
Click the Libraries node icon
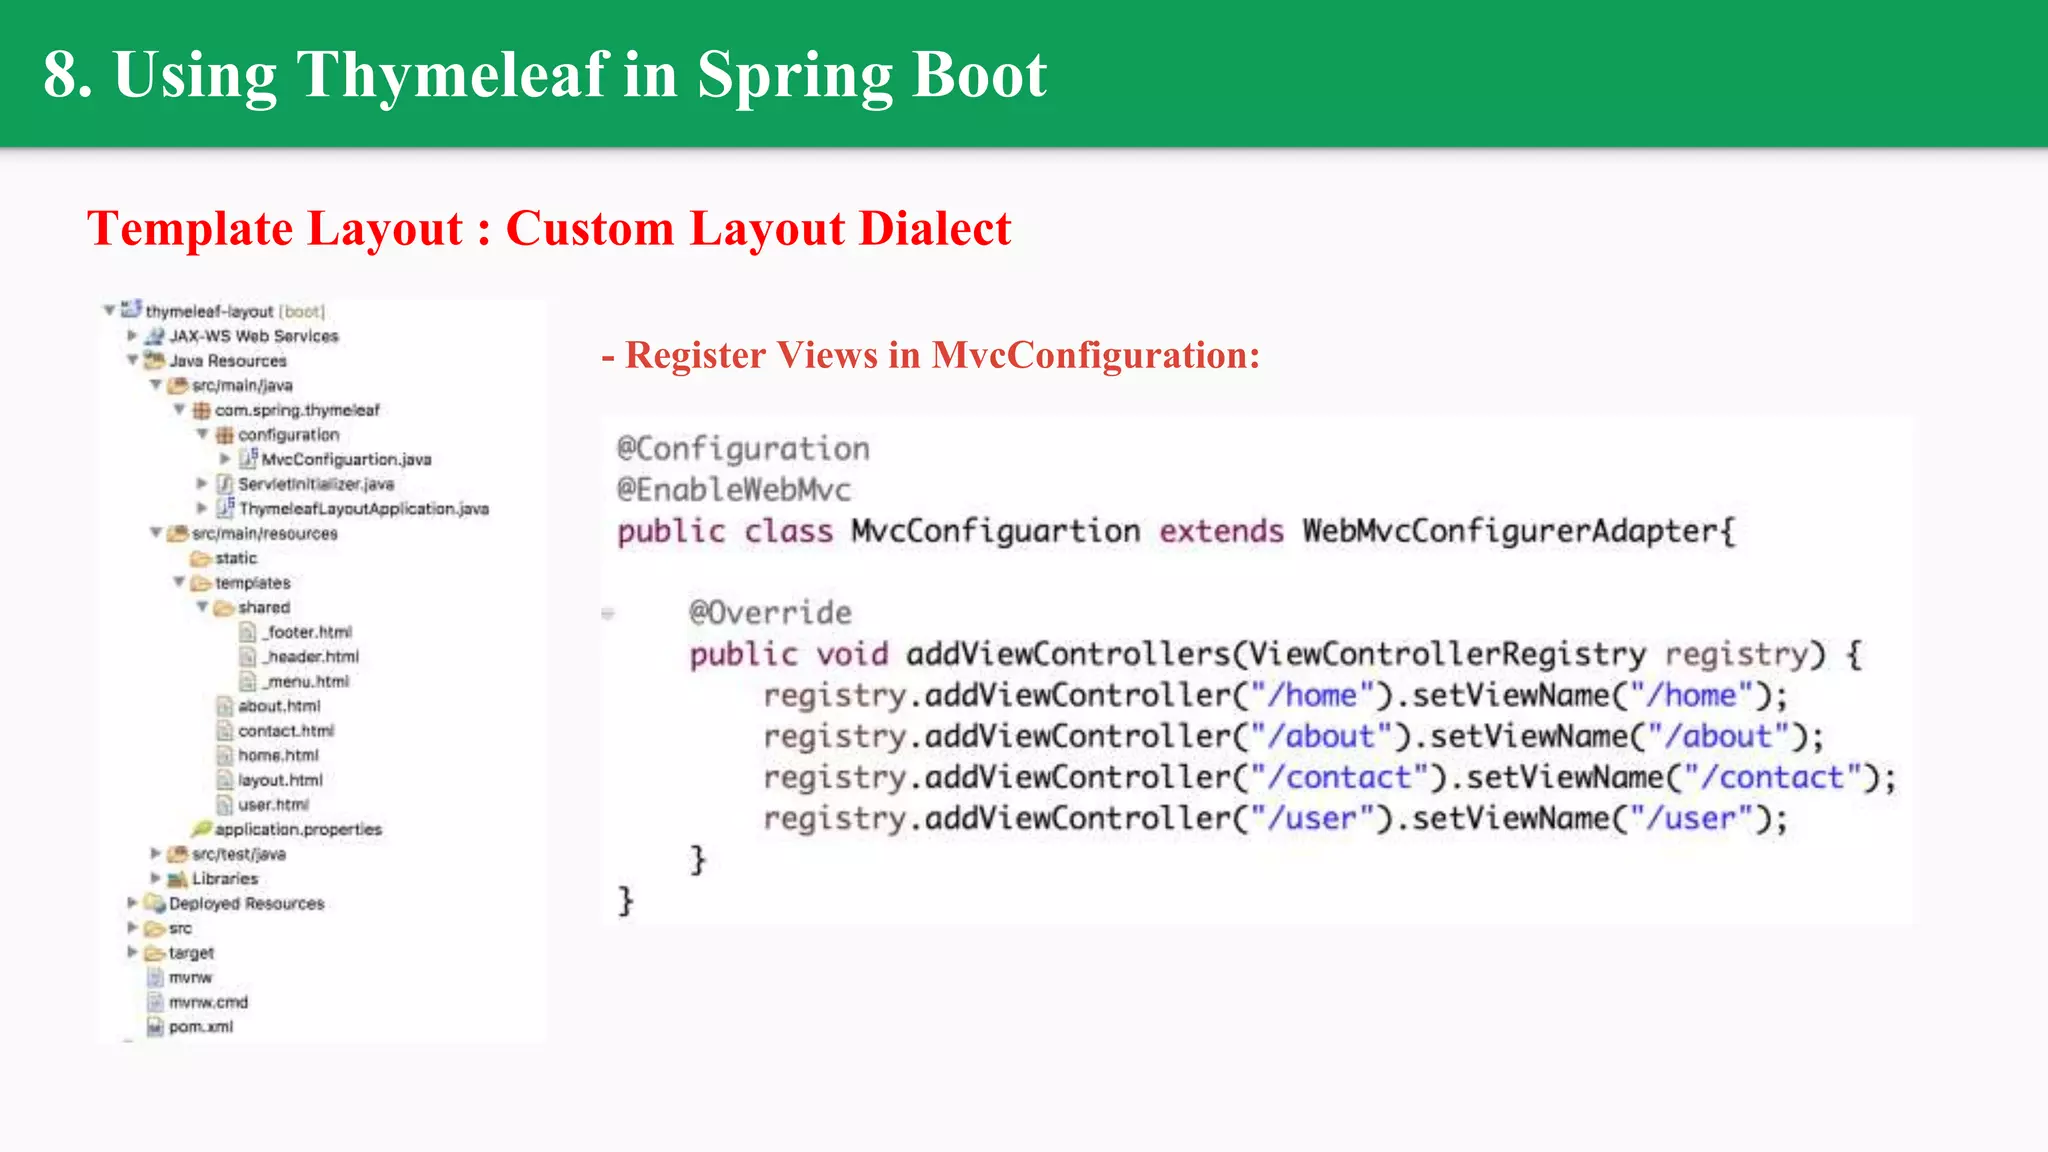[x=177, y=879]
